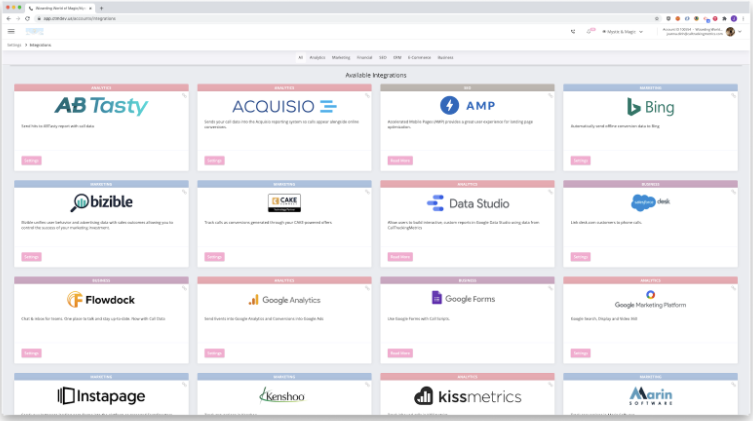Click the phone call icon in header
Viewport: 753px width, 421px height.
click(x=573, y=31)
